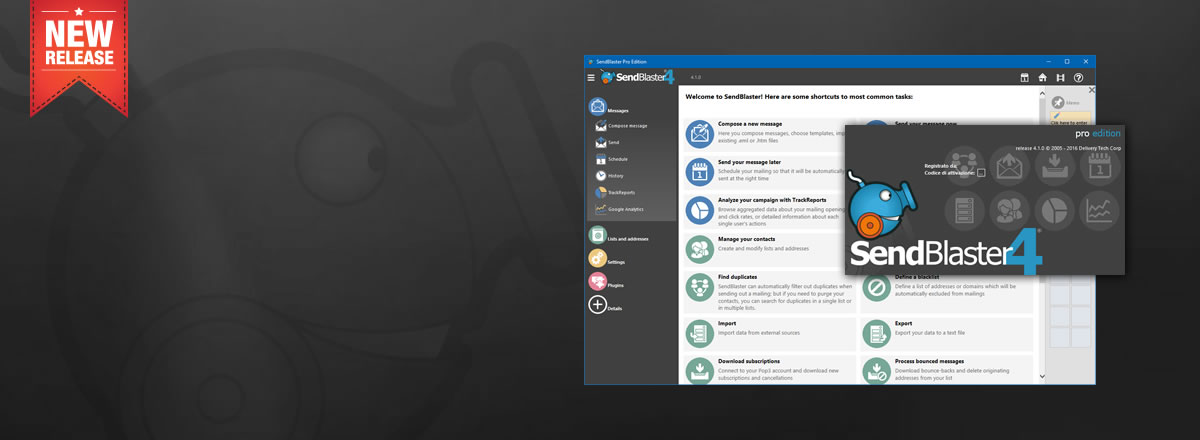Click the Download subscriptions icon

coord(699,371)
